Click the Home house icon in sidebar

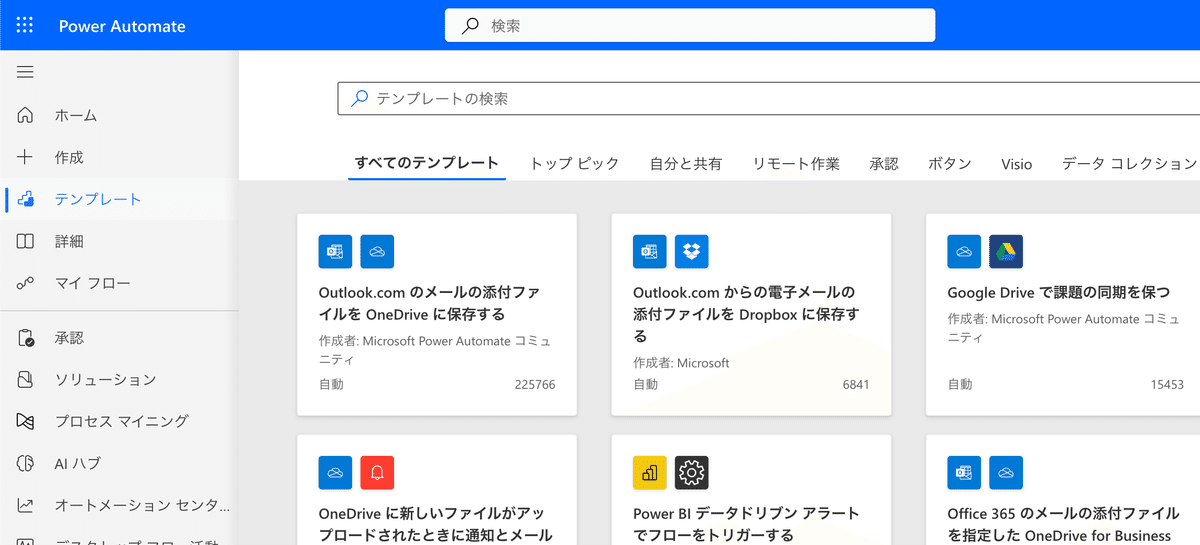(x=26, y=115)
